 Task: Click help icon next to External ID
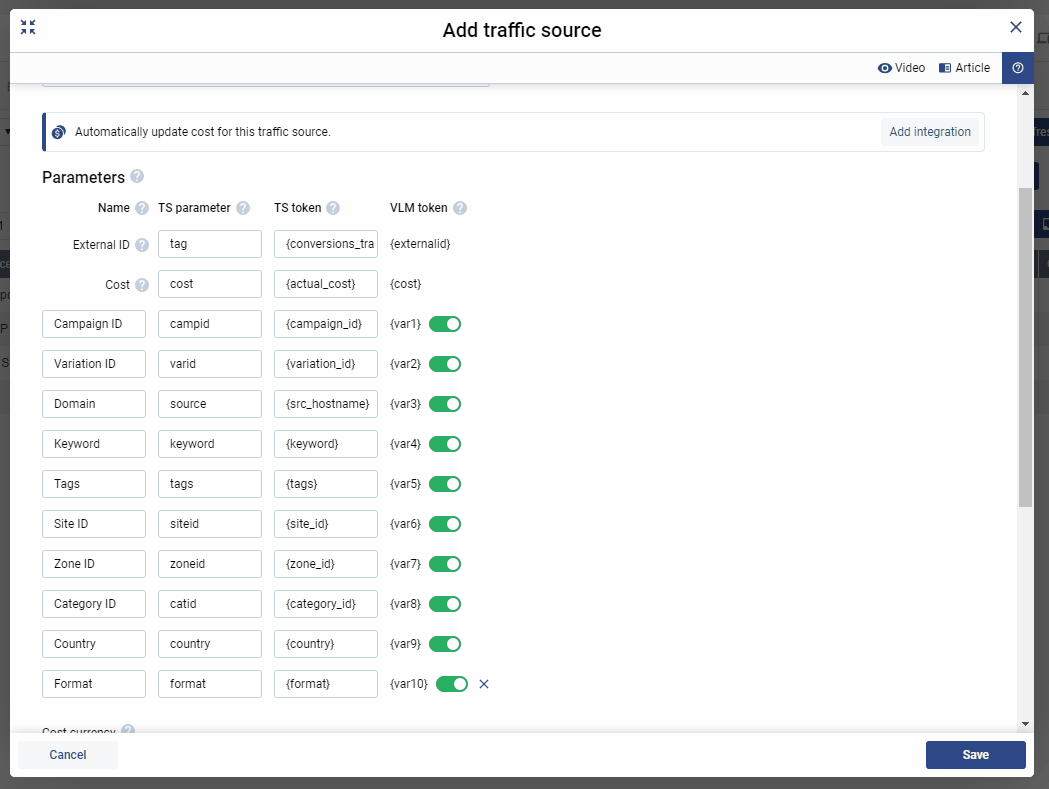(x=142, y=244)
